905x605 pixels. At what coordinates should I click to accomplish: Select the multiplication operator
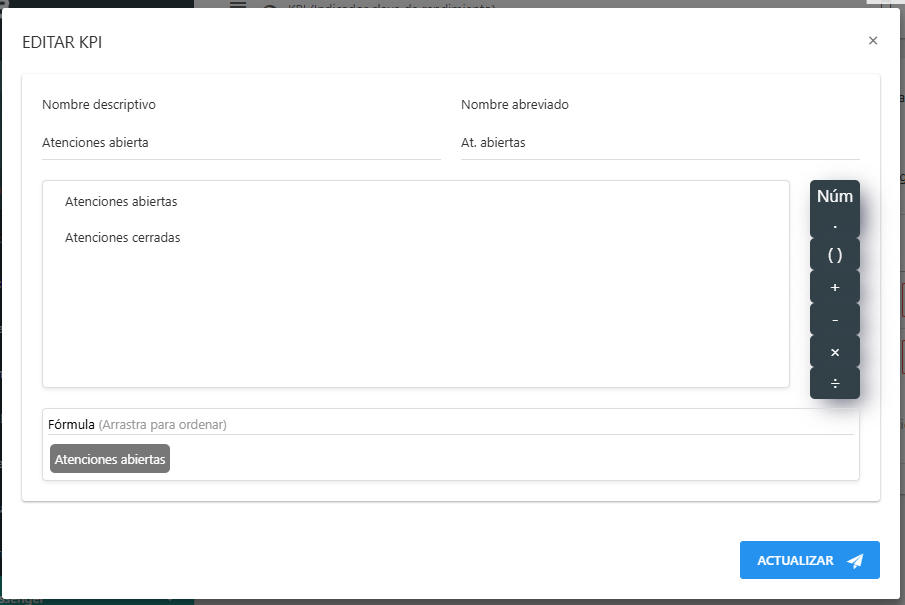(x=835, y=352)
